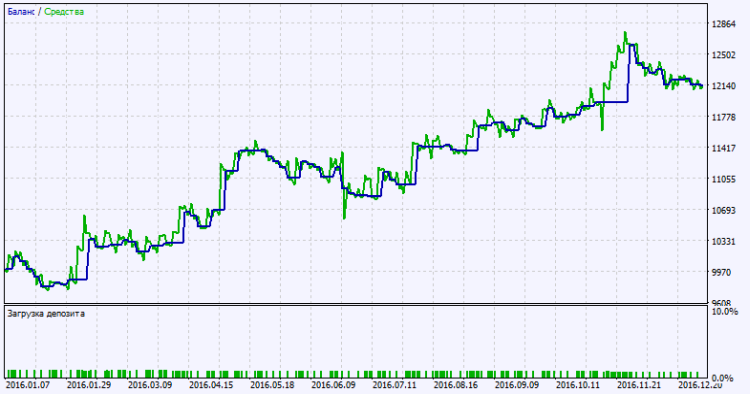The width and height of the screenshot is (750, 394).
Task: Click date label 2016.06.09
Action: pyautogui.click(x=334, y=385)
